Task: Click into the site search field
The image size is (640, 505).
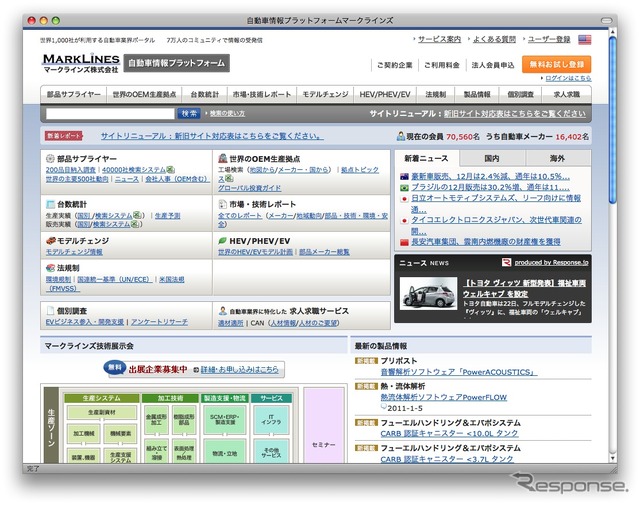Action: click(110, 113)
